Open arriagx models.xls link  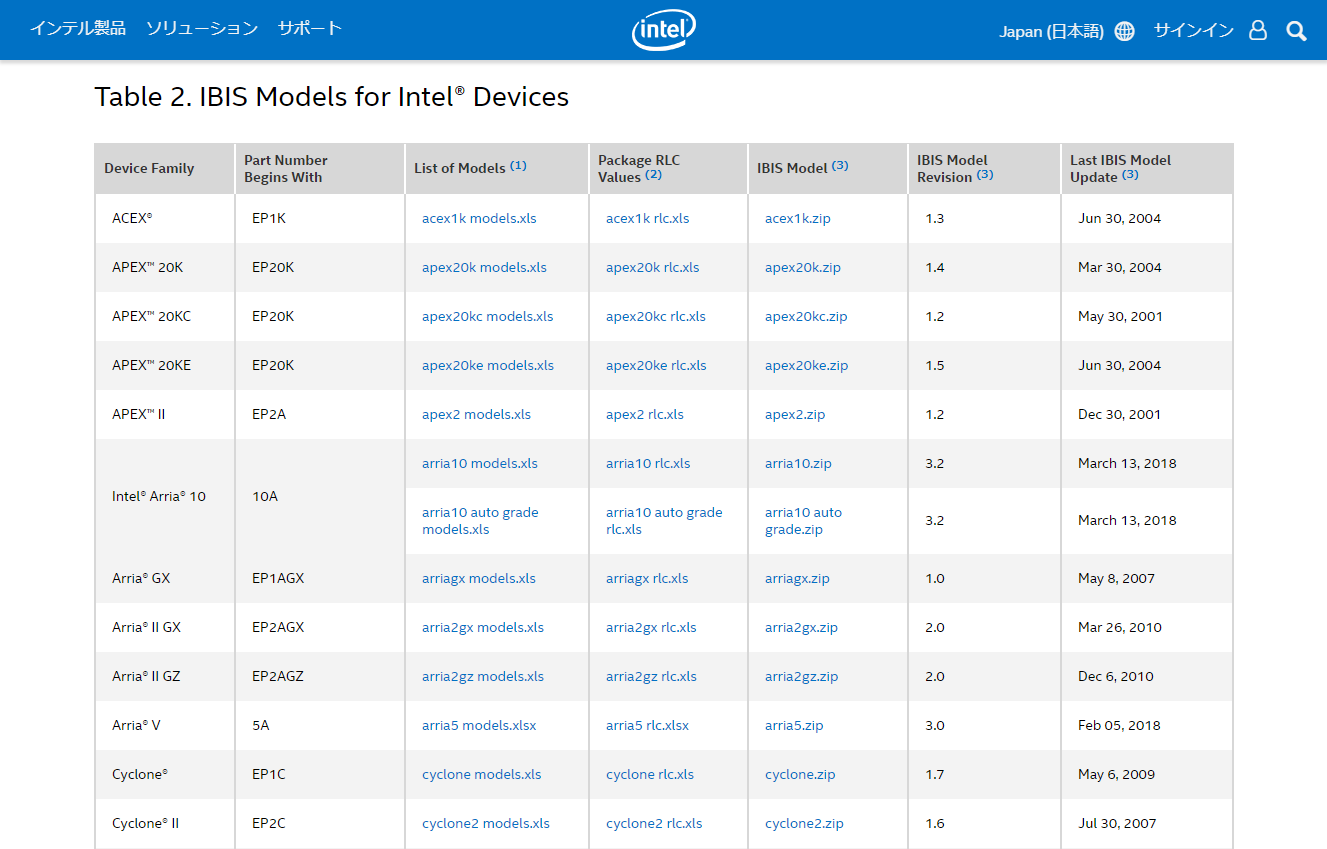[479, 578]
